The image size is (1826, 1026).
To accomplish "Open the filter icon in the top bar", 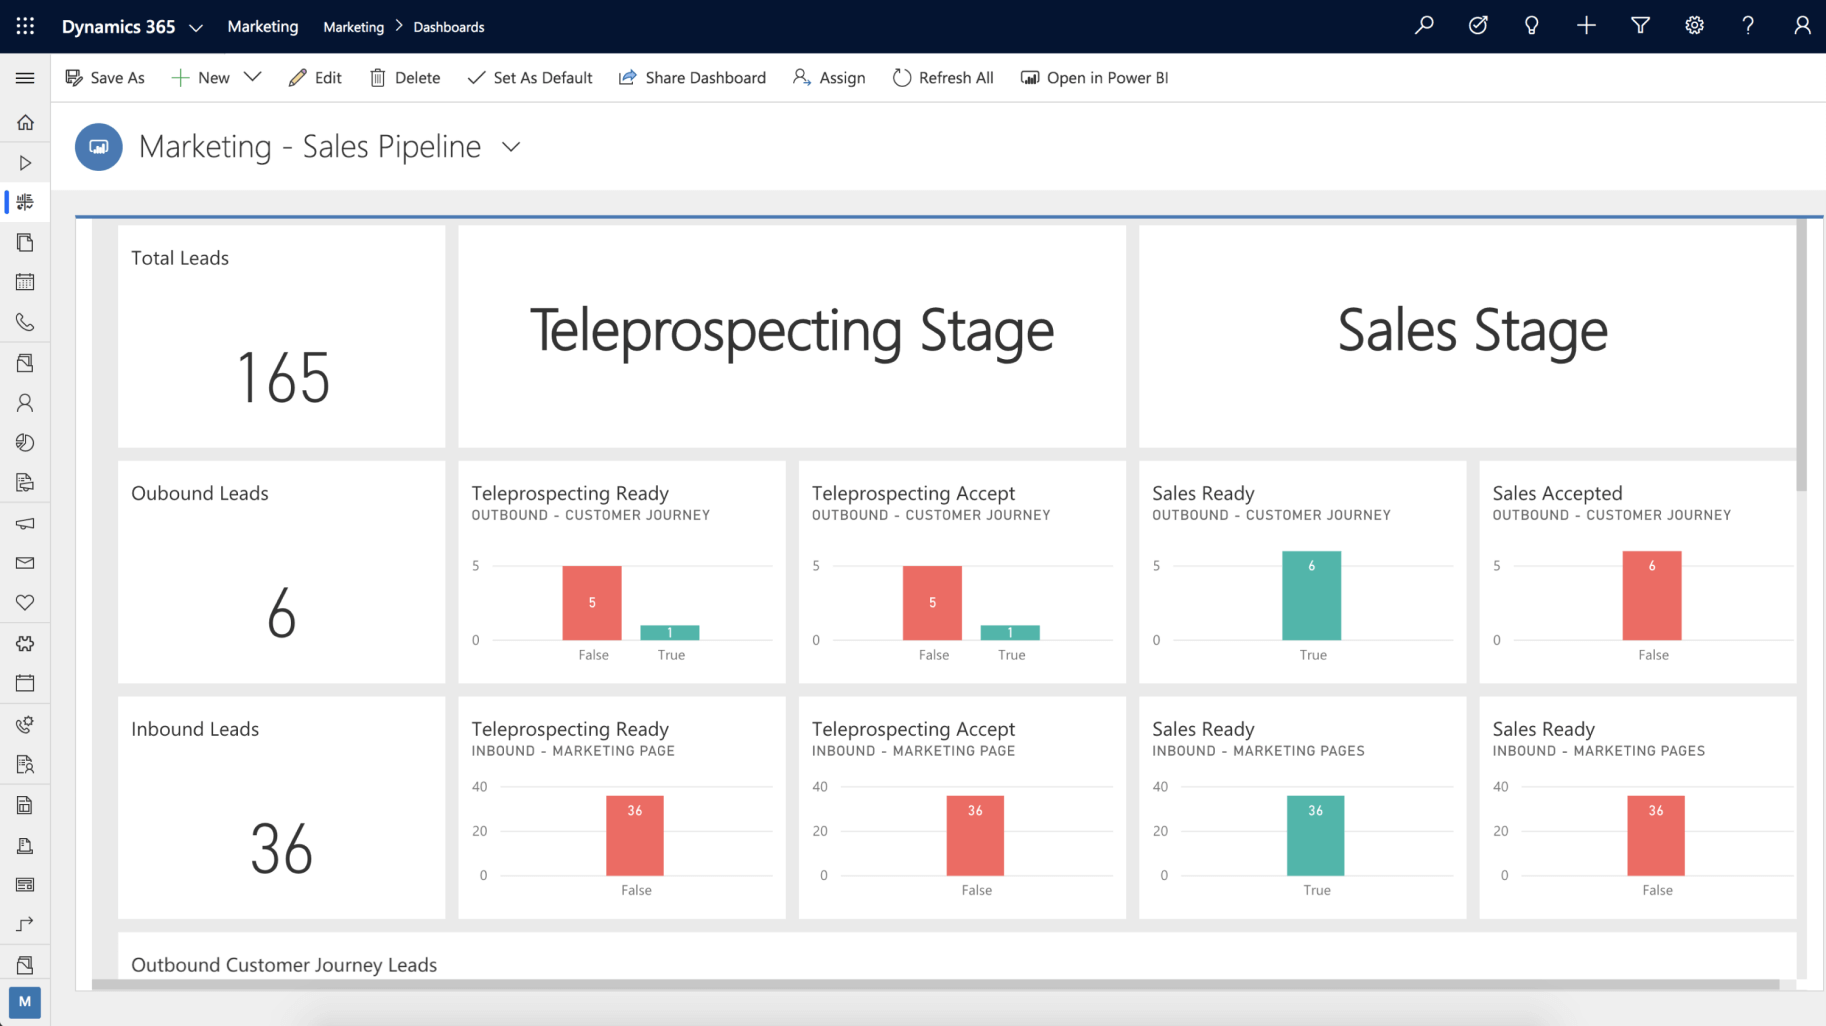I will click(1640, 26).
